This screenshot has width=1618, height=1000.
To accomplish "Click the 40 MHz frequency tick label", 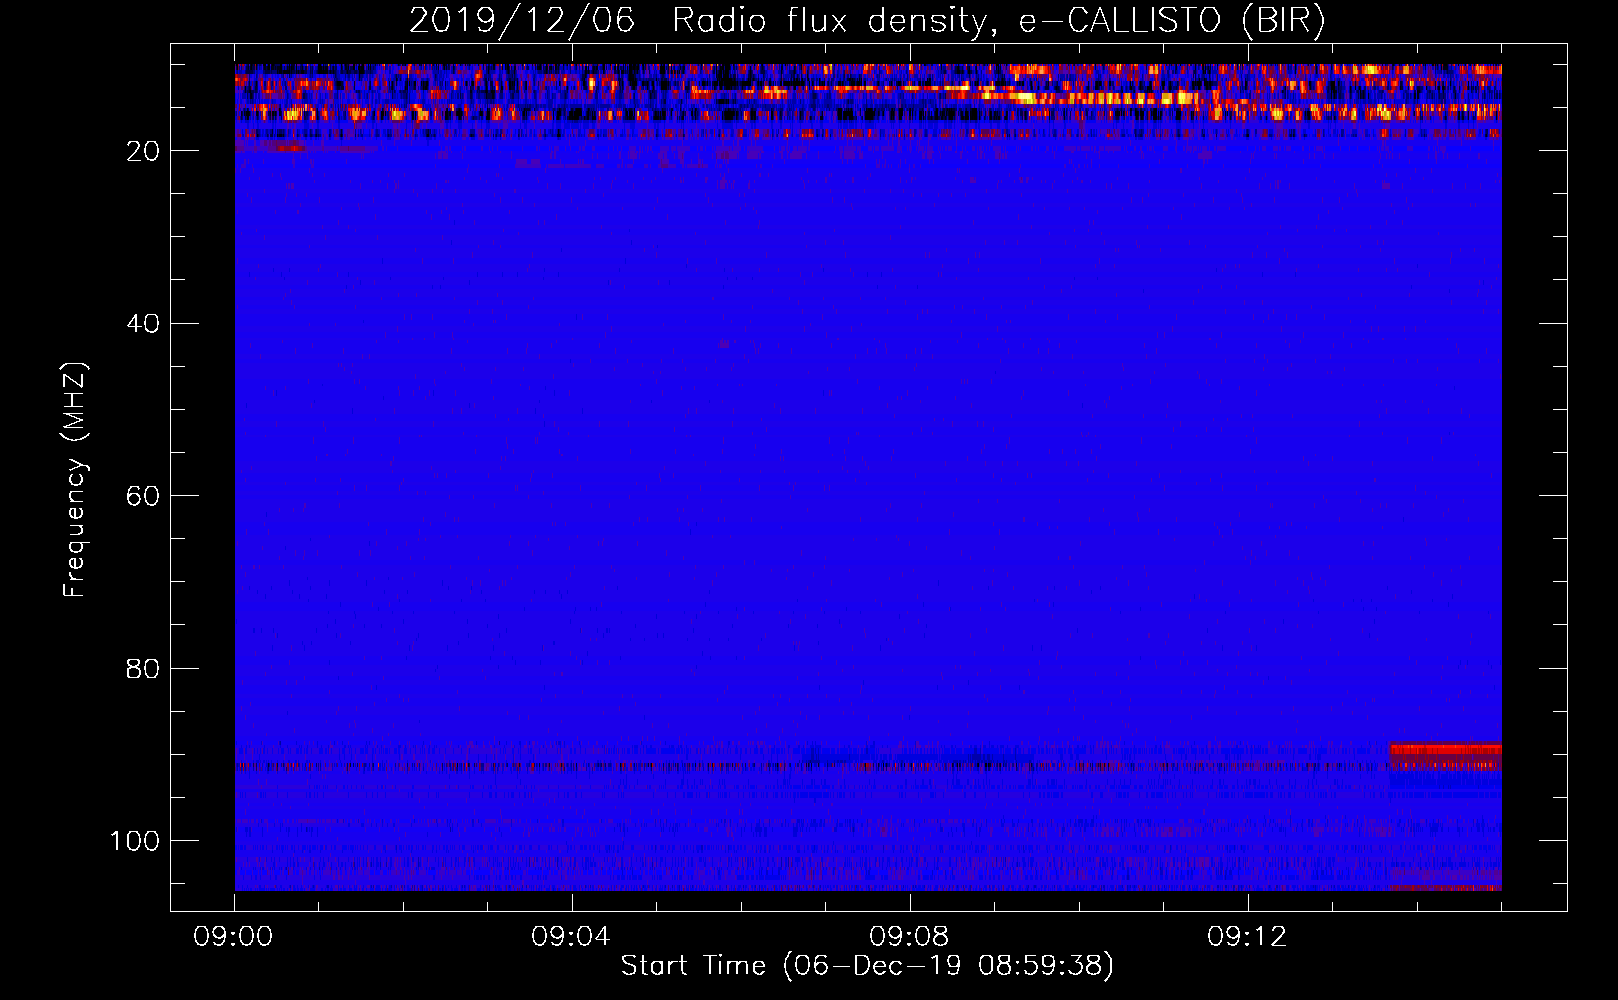I will click(x=143, y=324).
